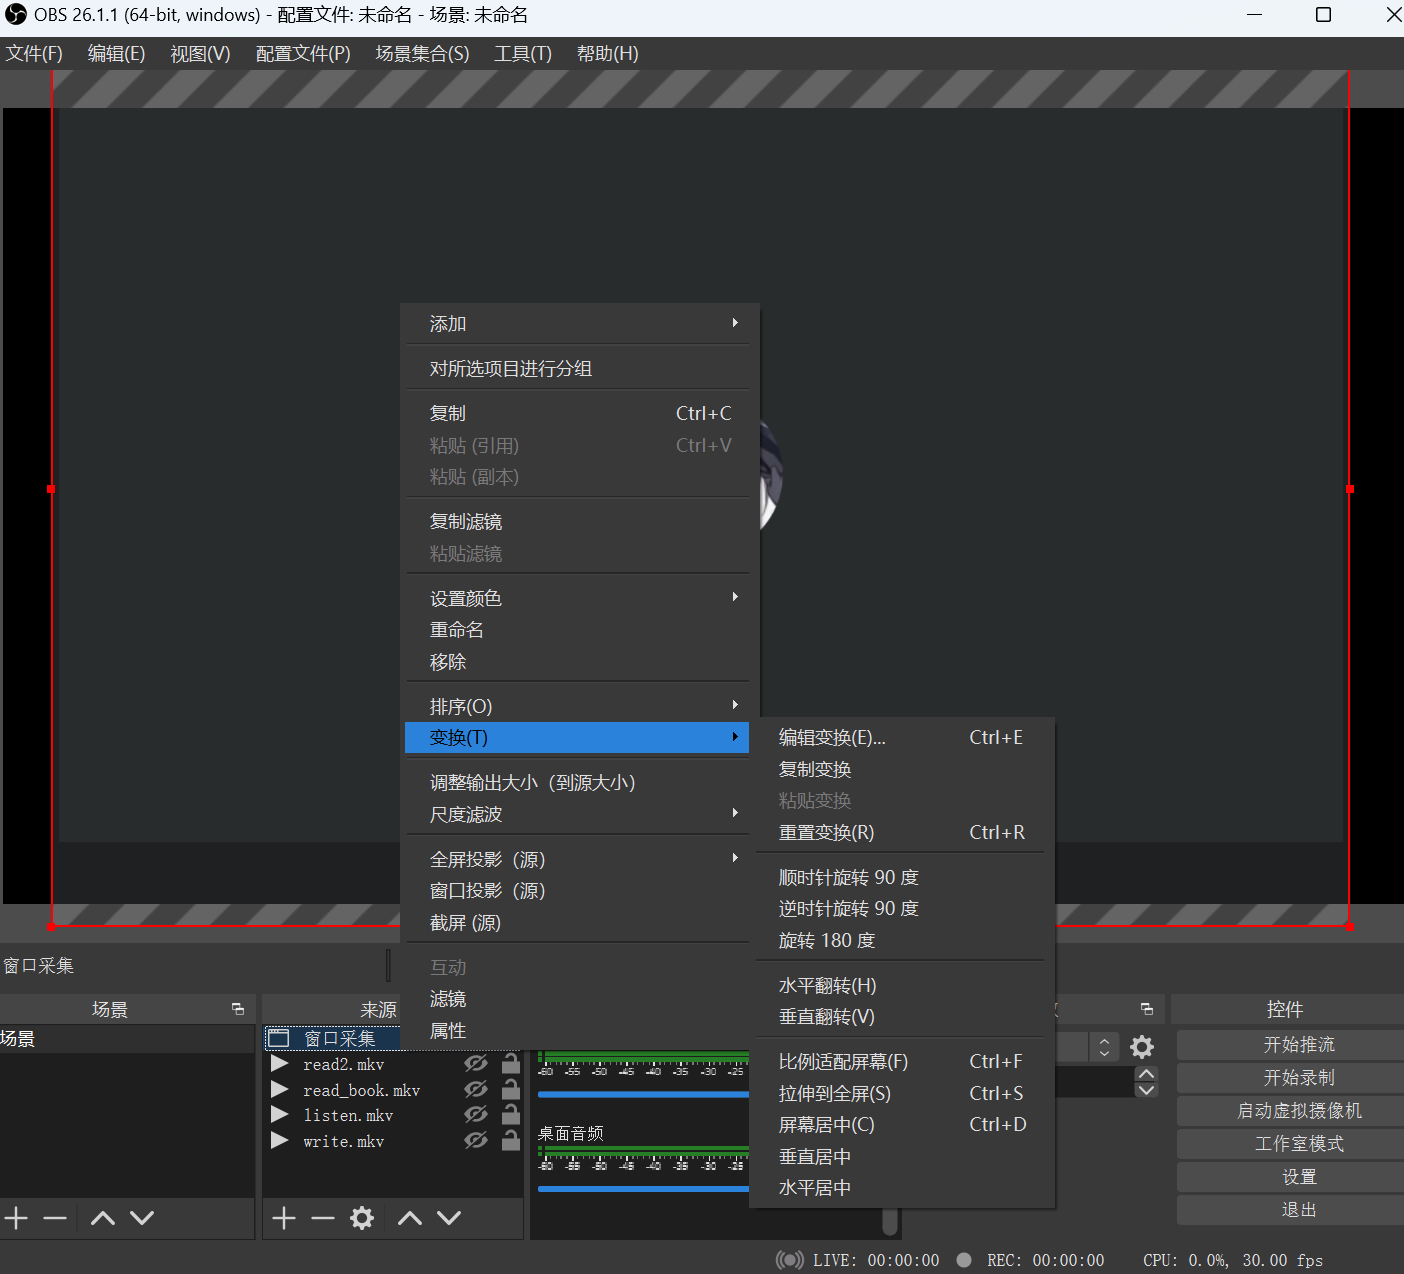Open transition properties gear icon
This screenshot has width=1404, height=1274.
pos(1142,1047)
